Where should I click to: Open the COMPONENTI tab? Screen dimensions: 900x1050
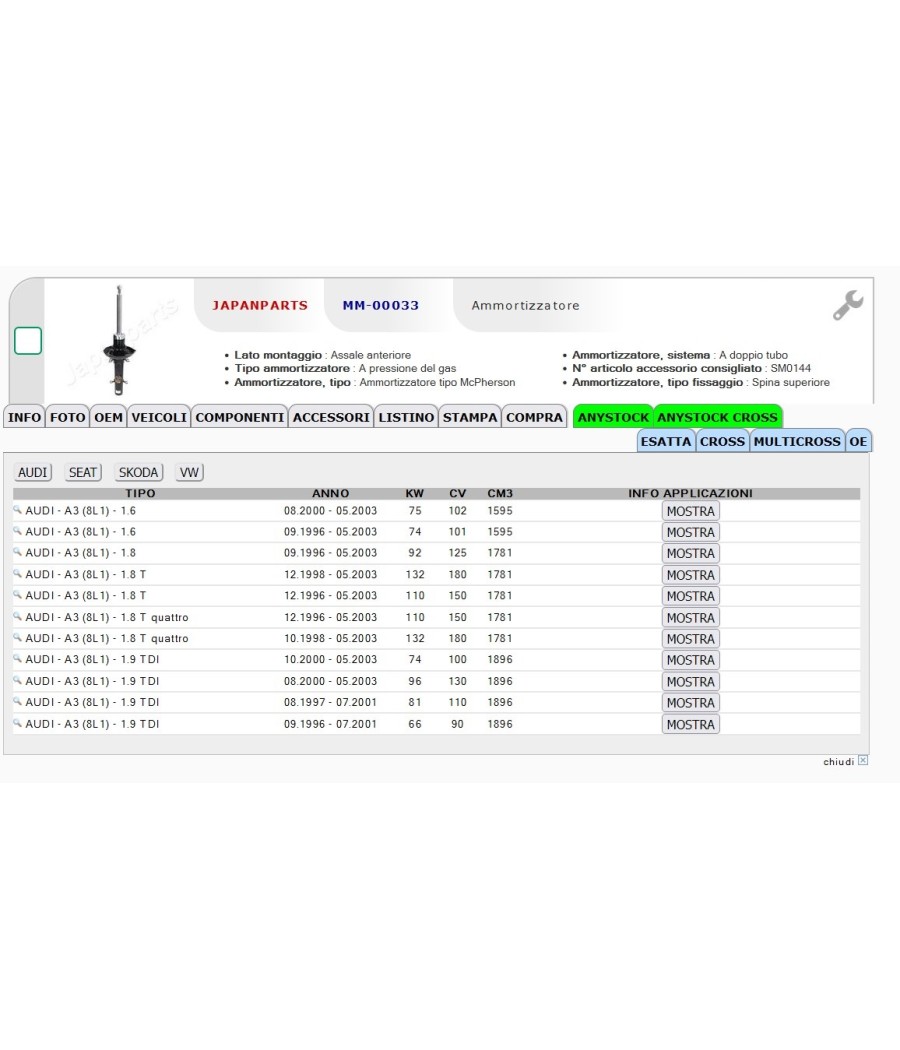coord(240,417)
